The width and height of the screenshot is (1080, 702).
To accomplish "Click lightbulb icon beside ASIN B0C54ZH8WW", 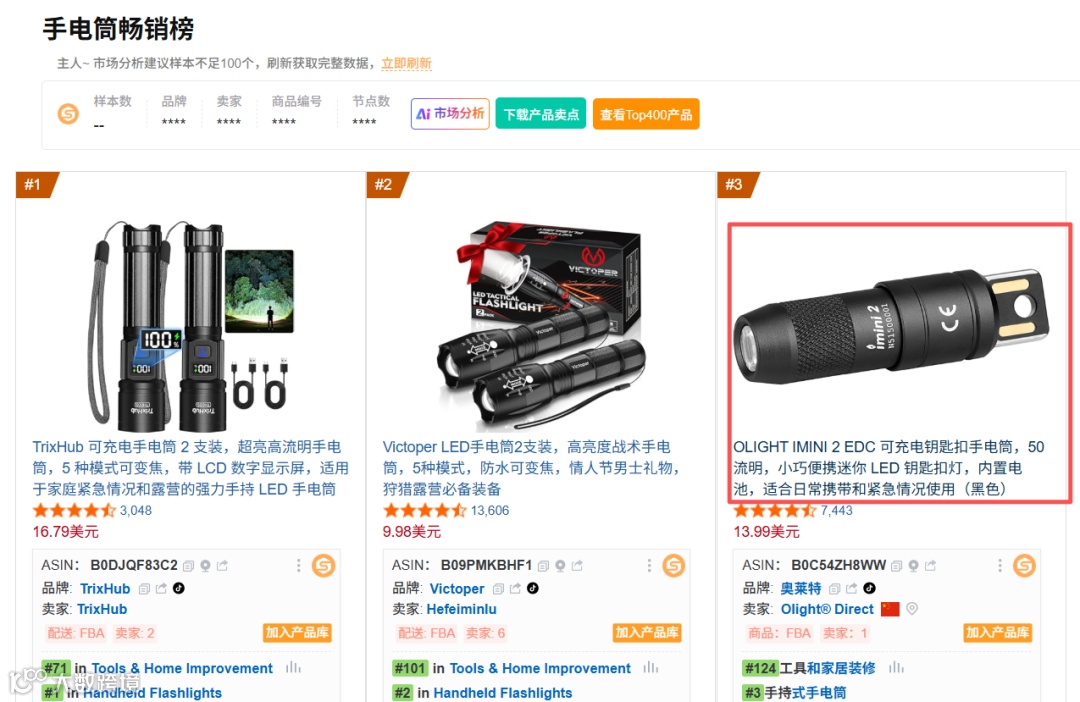I will tap(913, 566).
